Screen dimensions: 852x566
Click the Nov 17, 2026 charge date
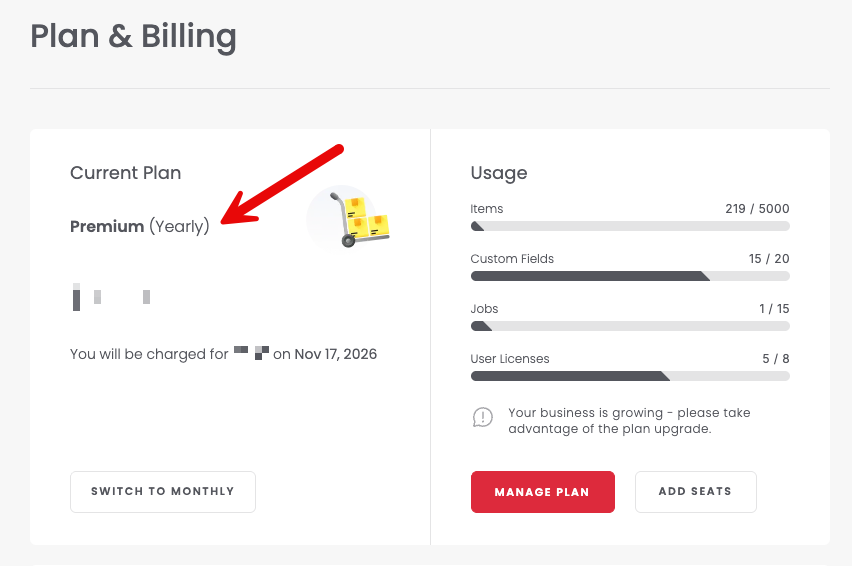tap(336, 354)
